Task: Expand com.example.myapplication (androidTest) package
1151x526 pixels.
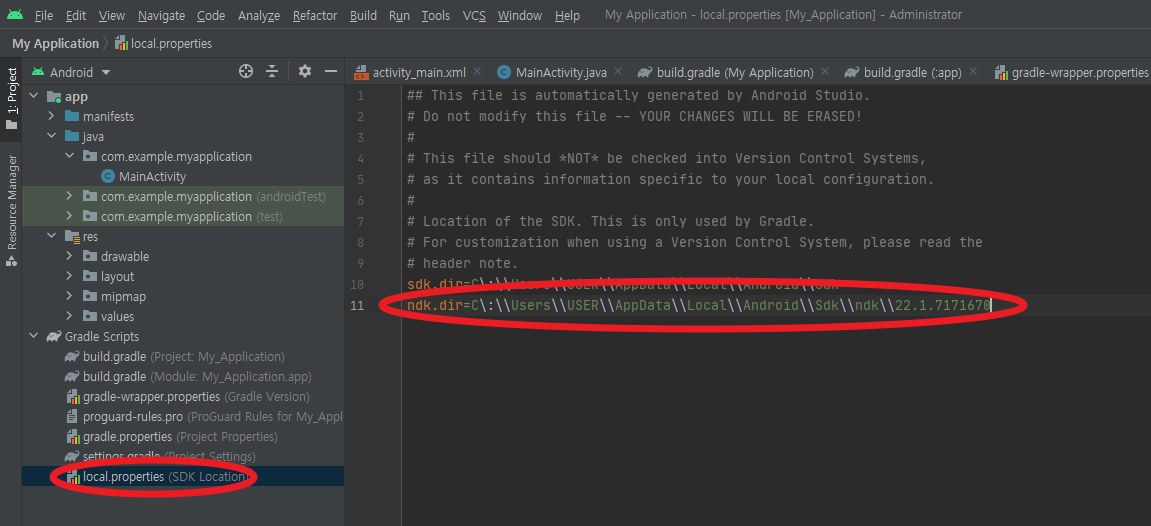Action: click(69, 196)
